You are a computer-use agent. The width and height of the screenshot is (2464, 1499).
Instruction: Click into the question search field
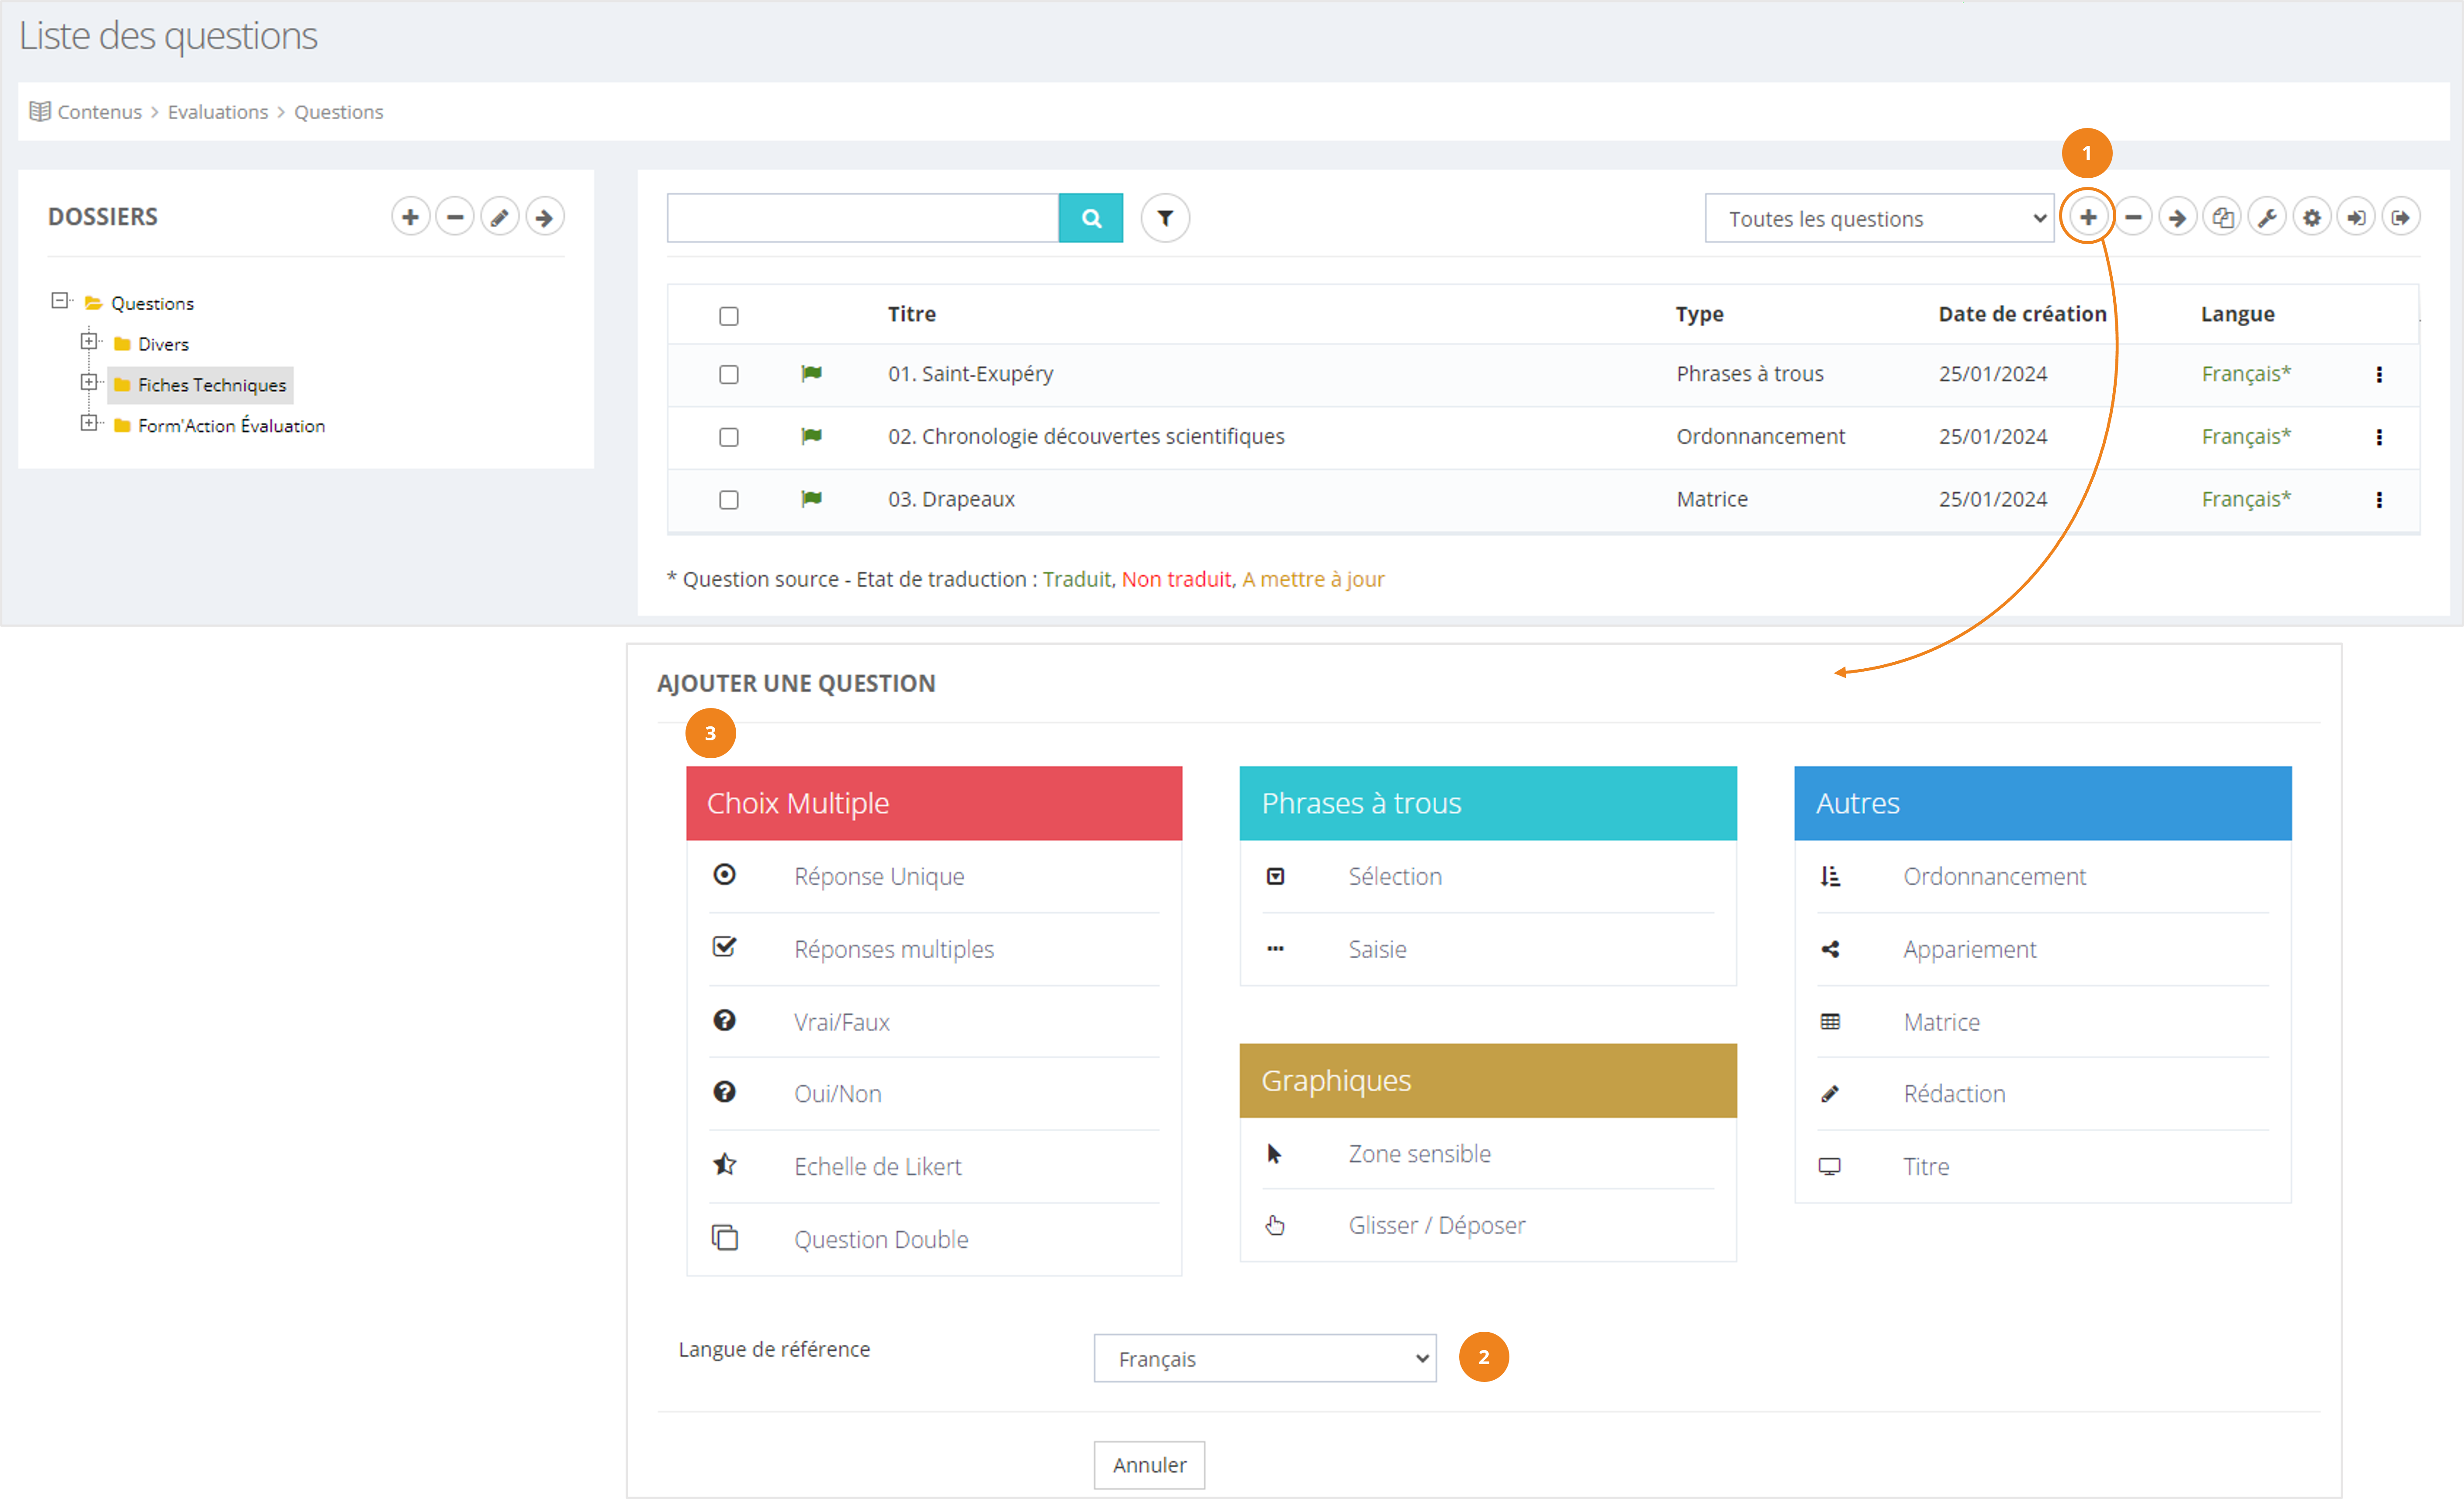click(x=862, y=217)
